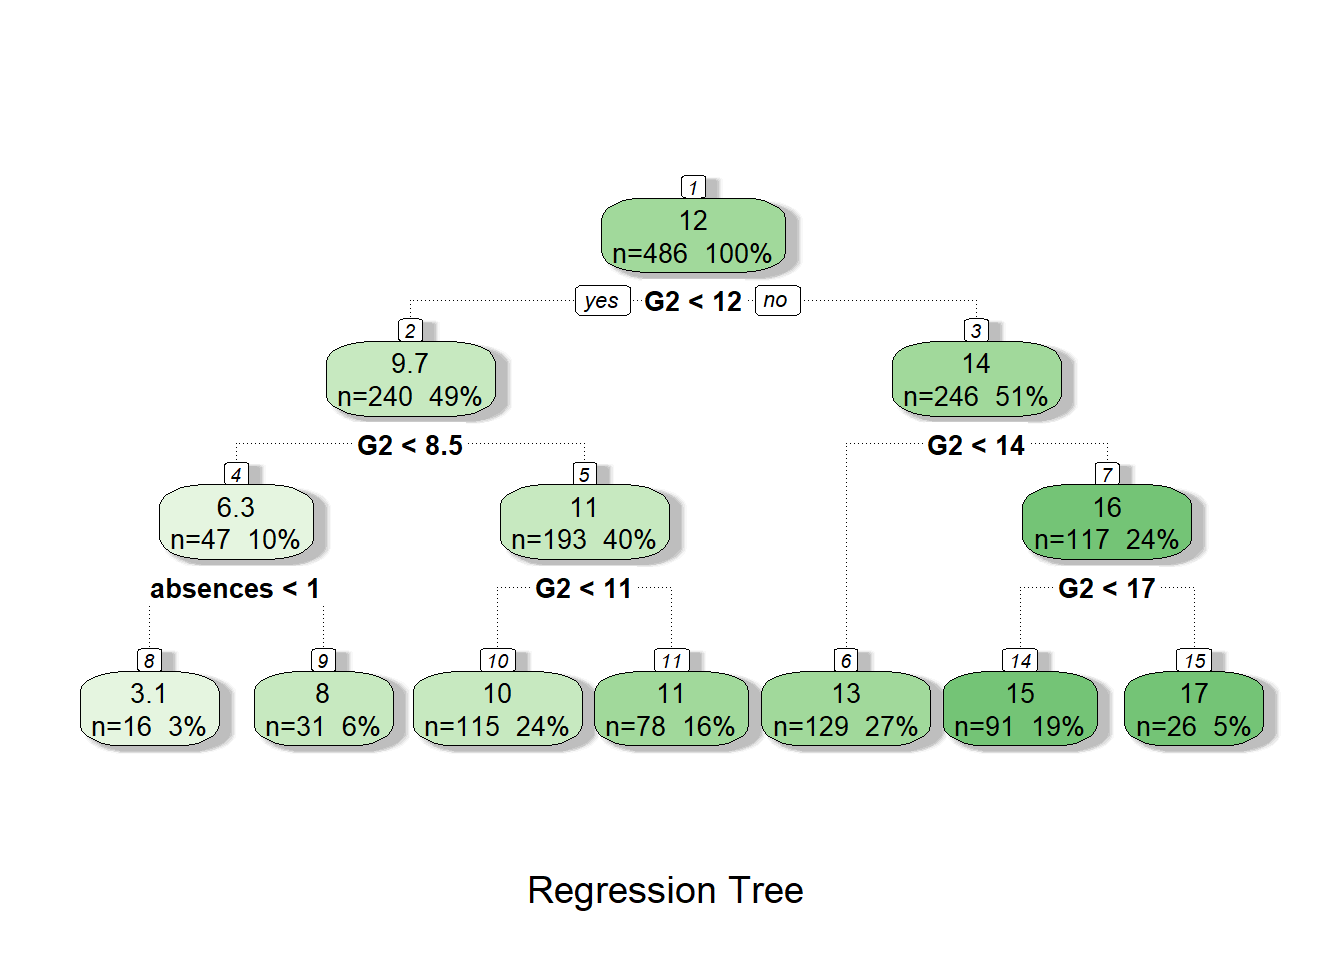Click the node showing n=193 40%
Screen dimensions: 1344x960
pos(584,523)
